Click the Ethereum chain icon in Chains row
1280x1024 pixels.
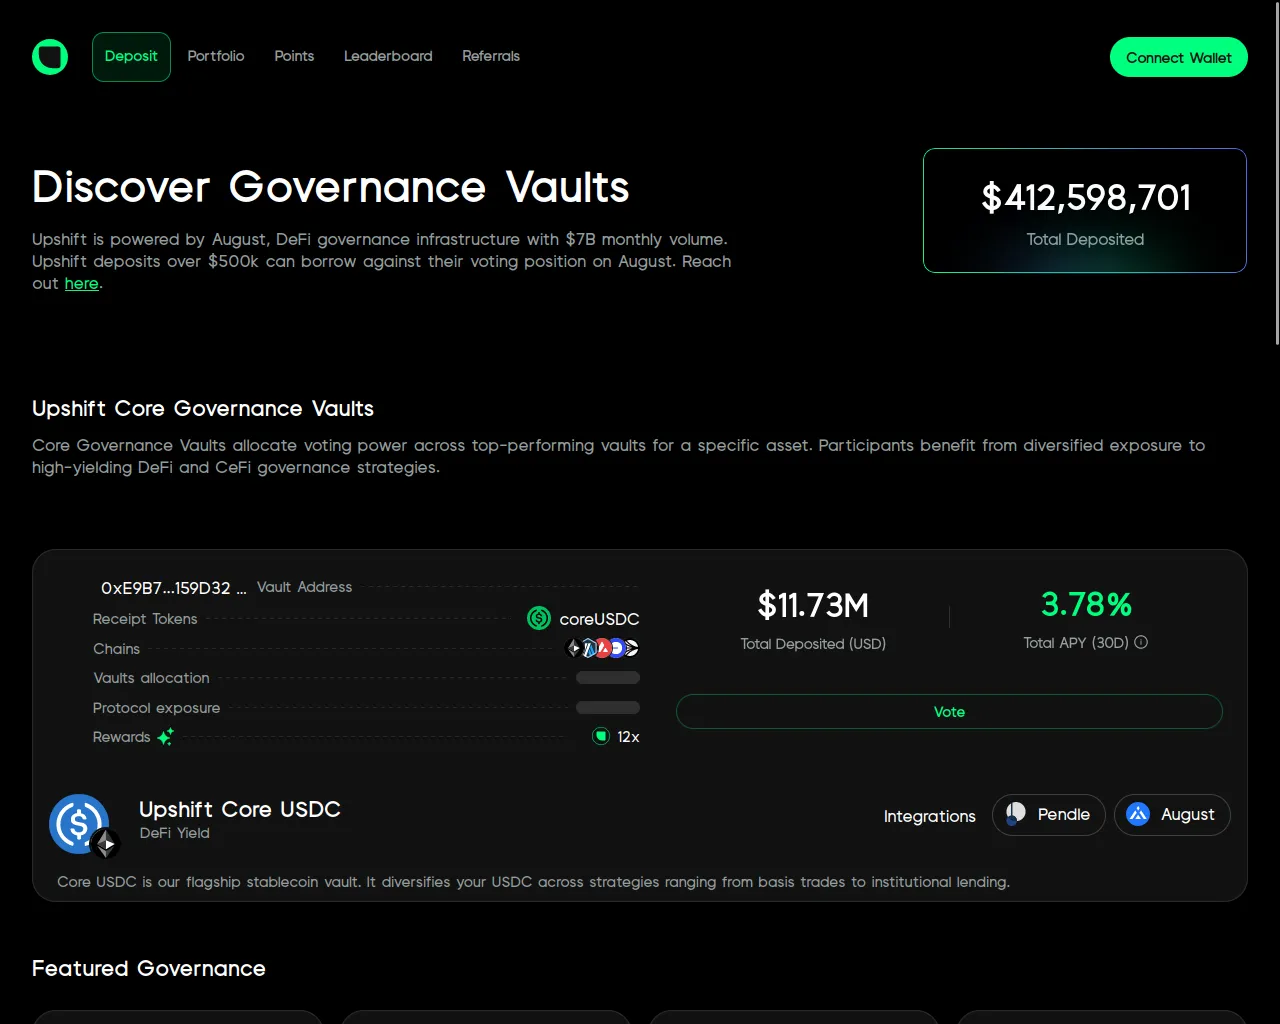574,648
